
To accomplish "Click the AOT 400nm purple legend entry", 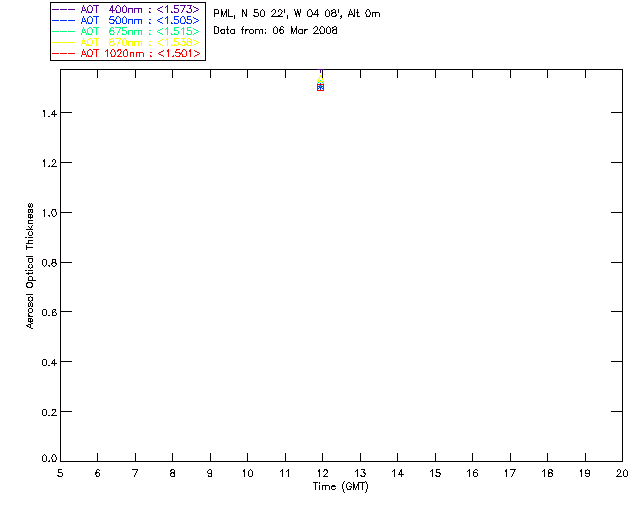I will [x=127, y=9].
